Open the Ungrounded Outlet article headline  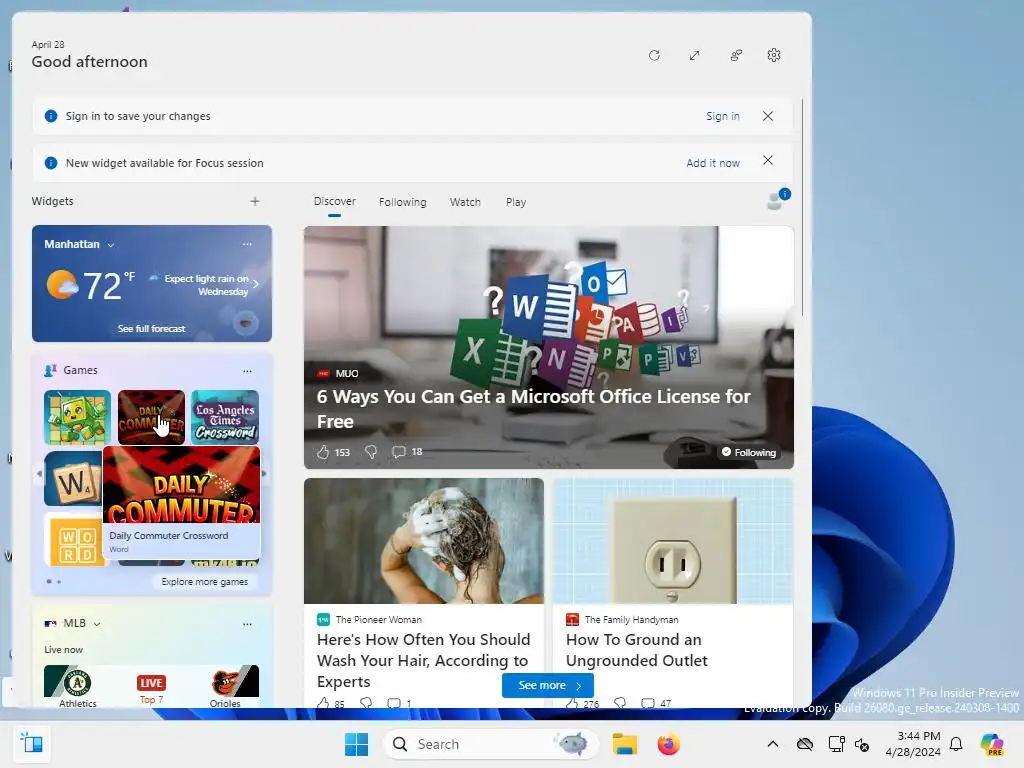point(636,650)
